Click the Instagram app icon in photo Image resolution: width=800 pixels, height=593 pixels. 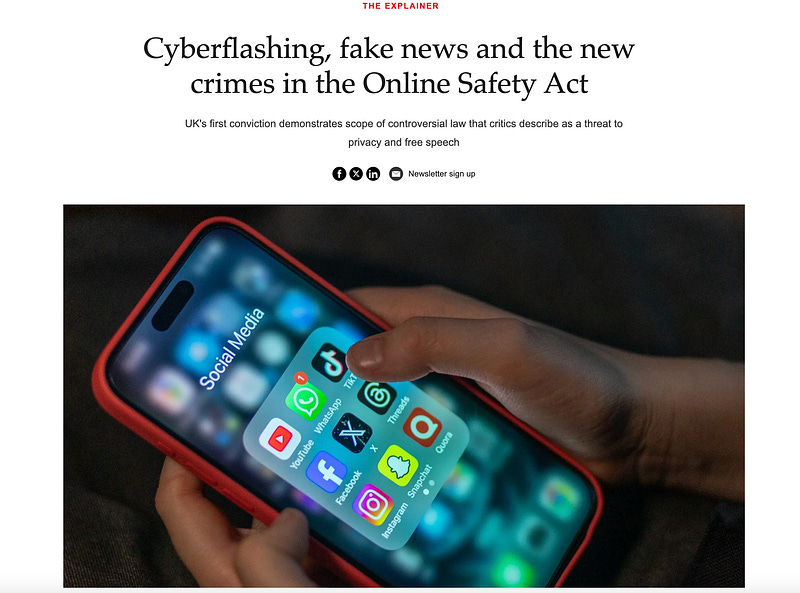tap(372, 504)
